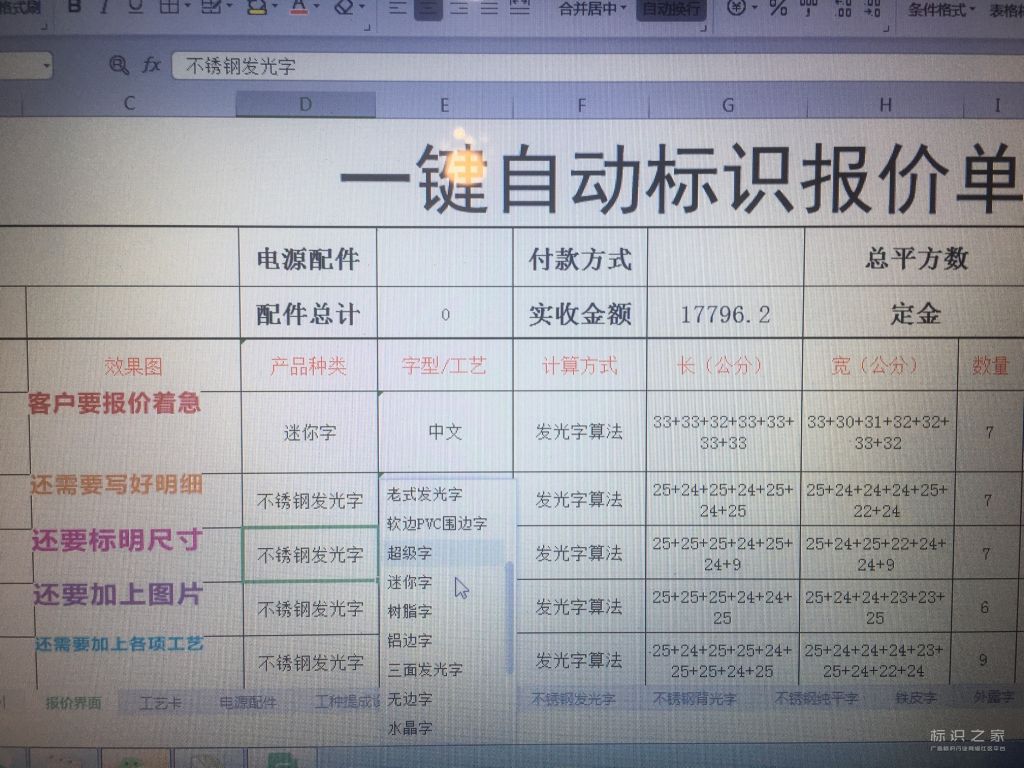Click the currency format icon
The image size is (1024, 768).
736,8
